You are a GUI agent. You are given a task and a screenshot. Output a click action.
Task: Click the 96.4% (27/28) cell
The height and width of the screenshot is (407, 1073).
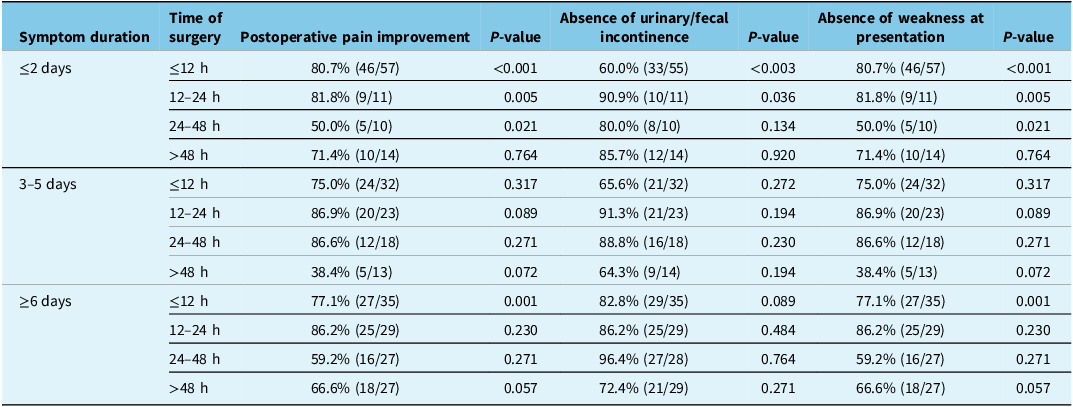(643, 359)
